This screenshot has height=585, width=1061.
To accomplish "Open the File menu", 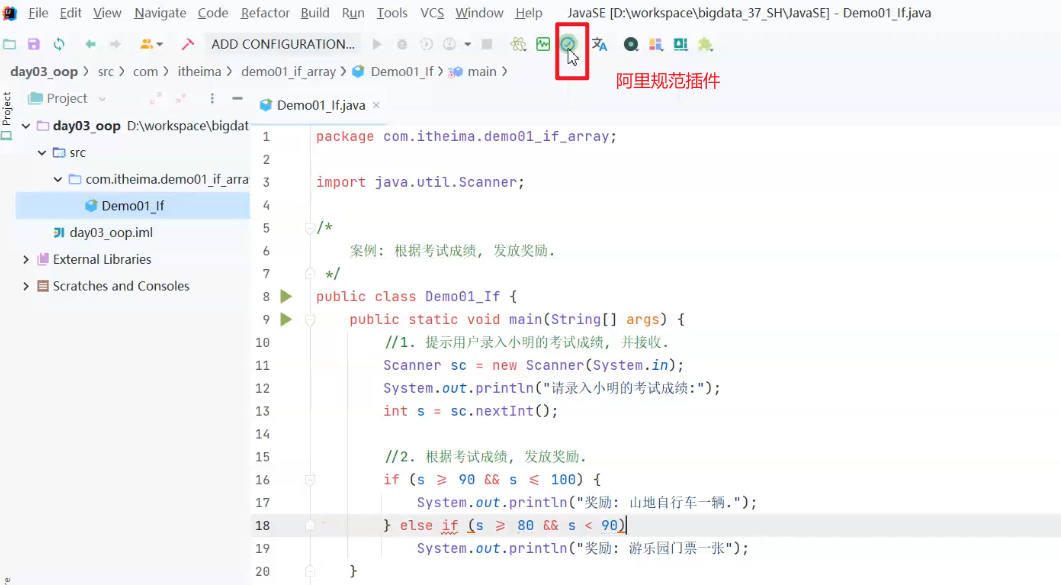I will (38, 13).
